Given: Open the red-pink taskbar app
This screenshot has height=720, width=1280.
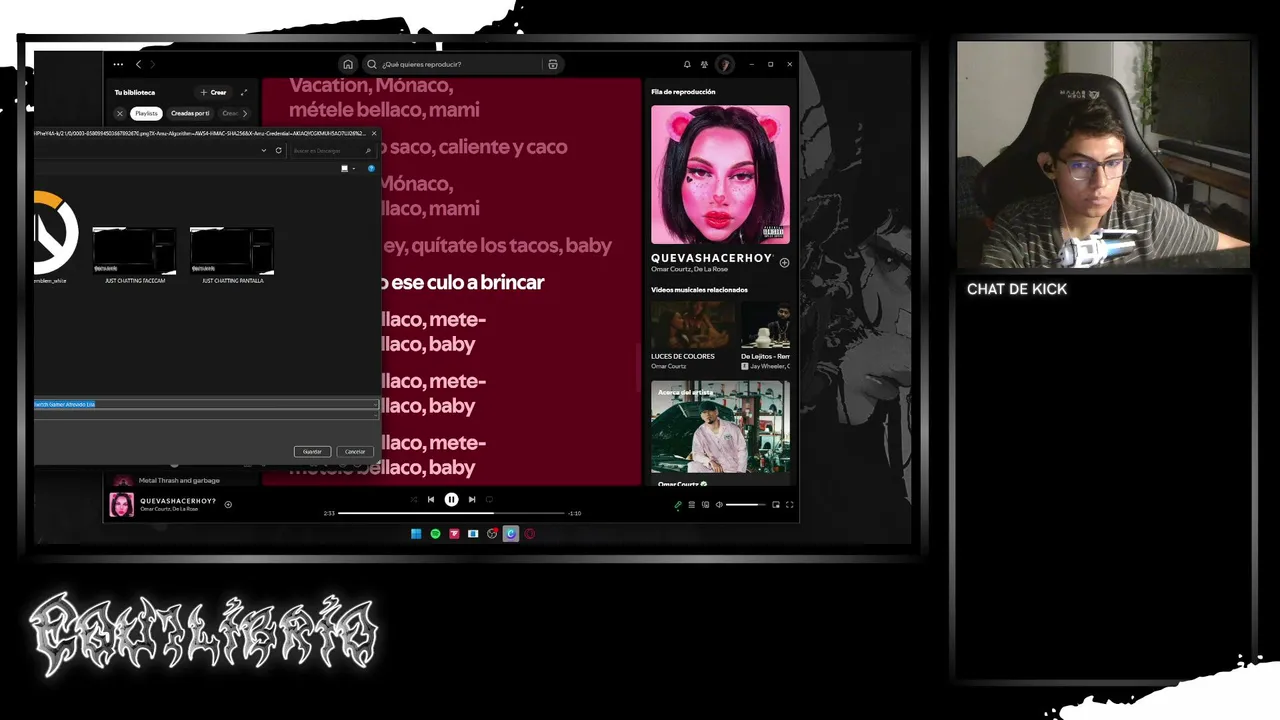Looking at the screenshot, I should [454, 534].
